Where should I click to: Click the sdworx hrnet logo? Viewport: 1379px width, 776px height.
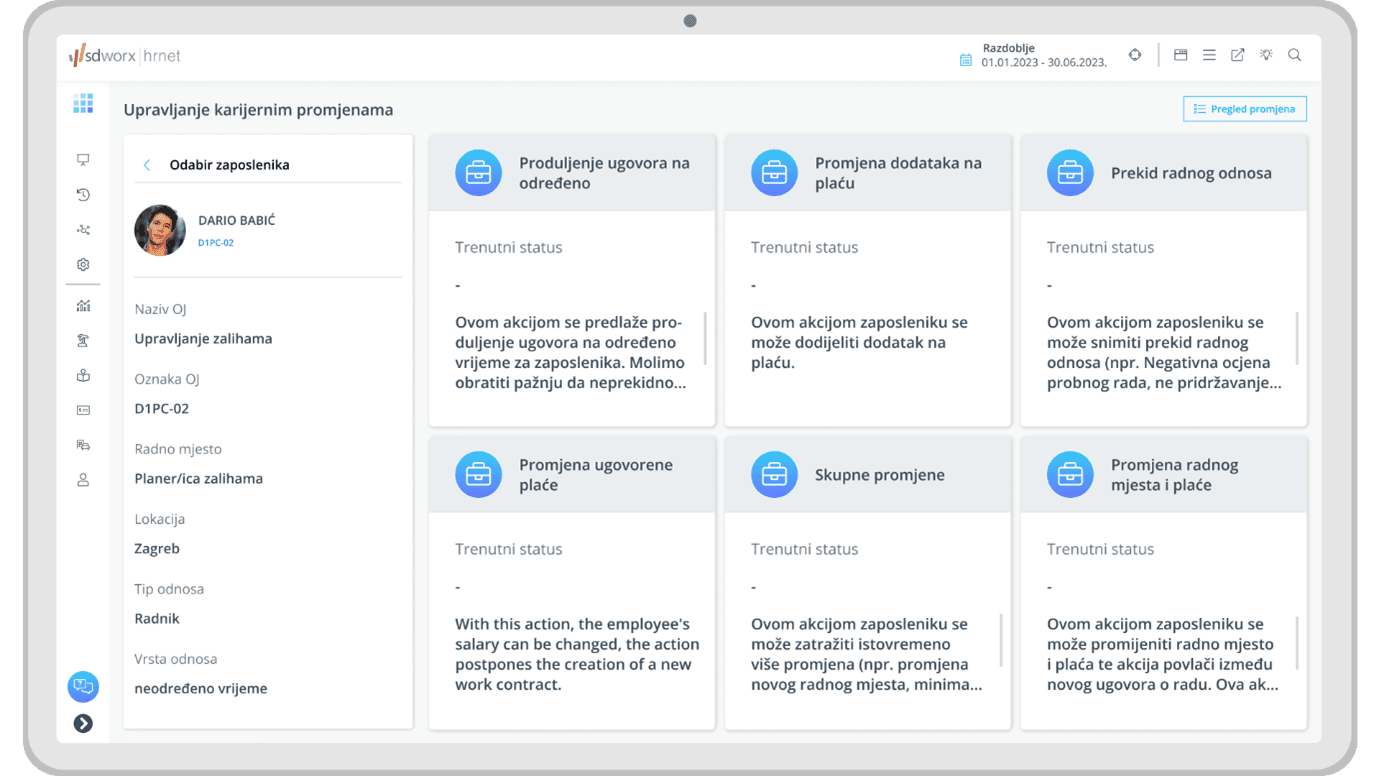pyautogui.click(x=125, y=56)
